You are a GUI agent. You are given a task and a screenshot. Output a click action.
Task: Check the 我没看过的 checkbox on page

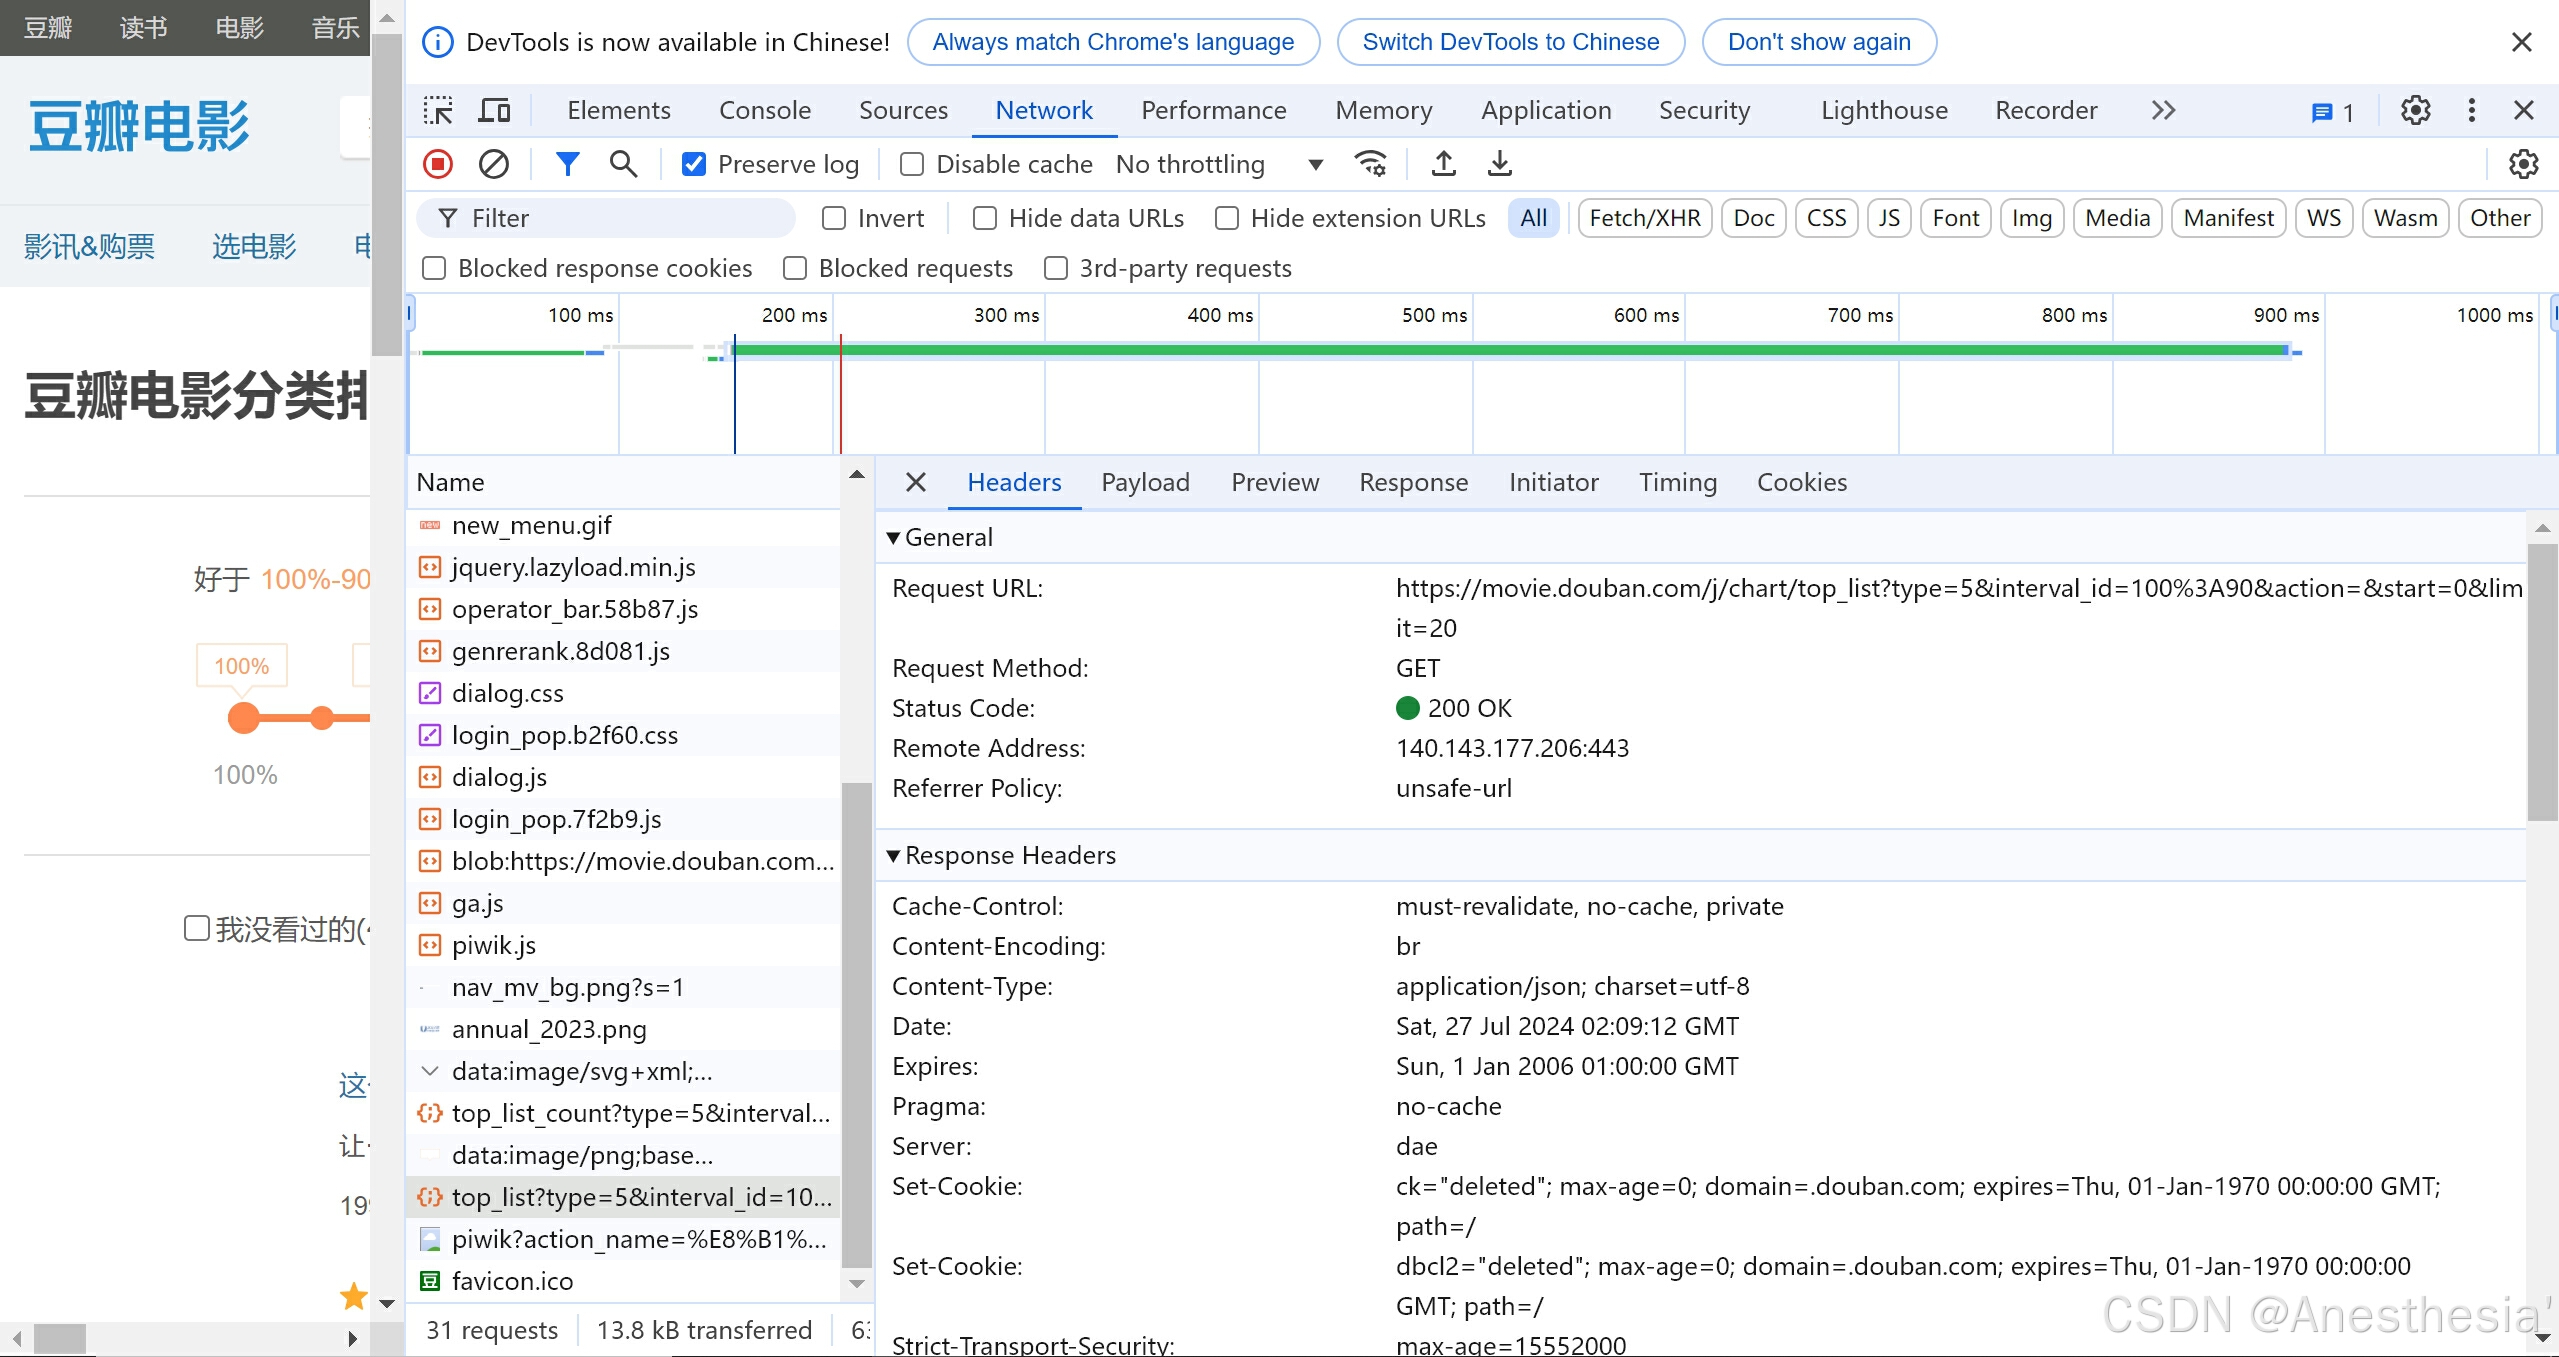coord(197,929)
